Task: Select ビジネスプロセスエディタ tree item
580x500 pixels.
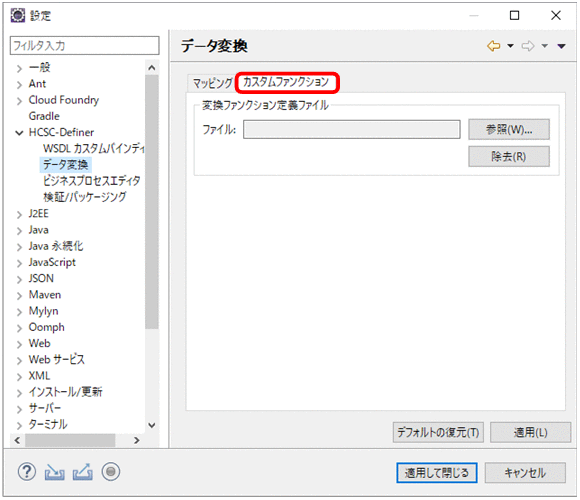Action: click(x=91, y=181)
